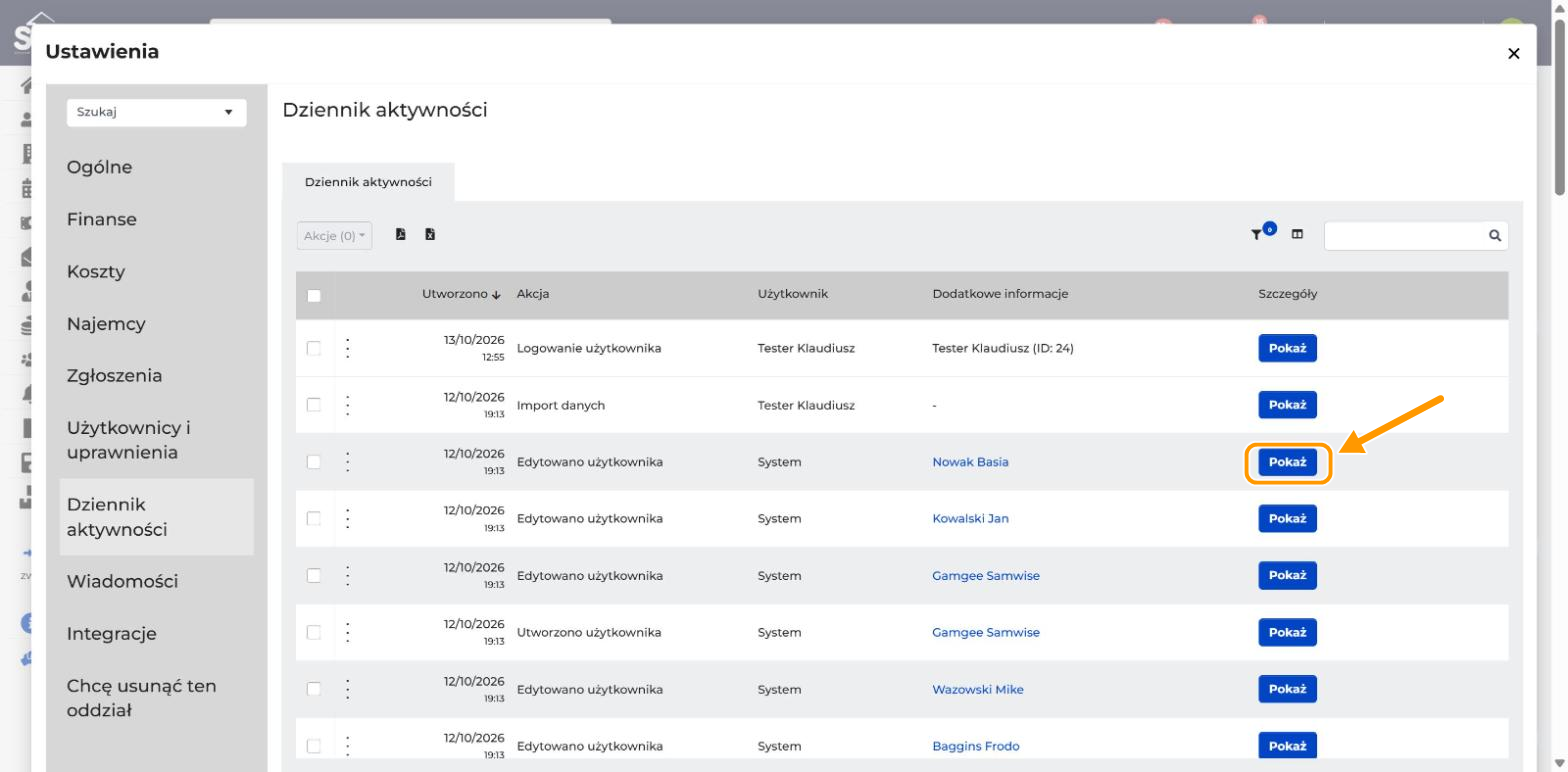Switch to the Dziennik aktywności tab

(368, 182)
